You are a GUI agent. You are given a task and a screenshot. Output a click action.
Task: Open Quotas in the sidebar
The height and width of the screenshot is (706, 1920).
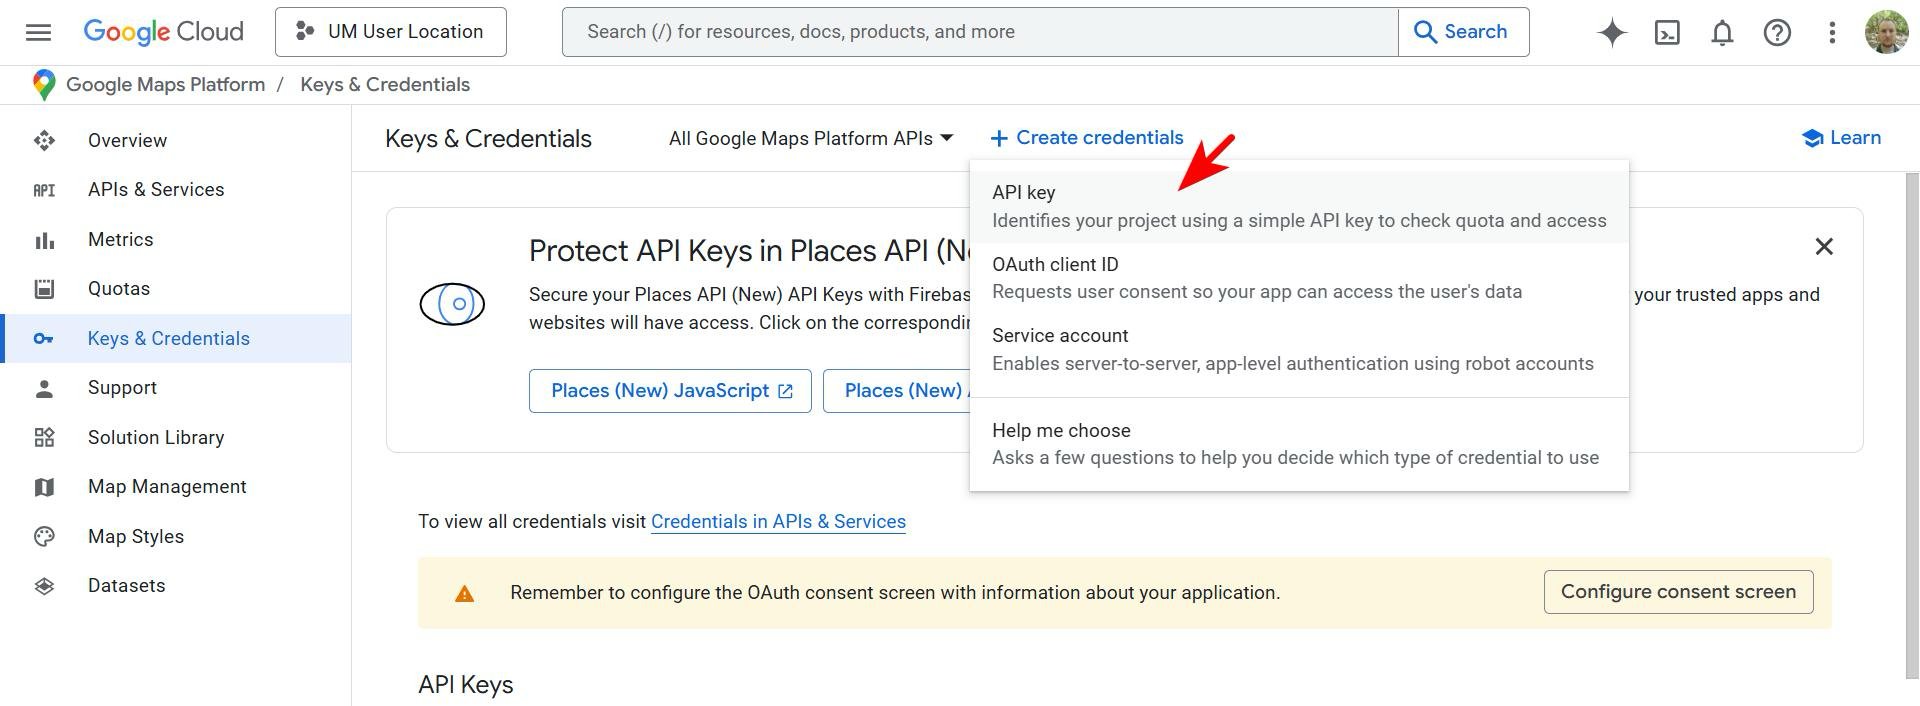tap(176, 289)
